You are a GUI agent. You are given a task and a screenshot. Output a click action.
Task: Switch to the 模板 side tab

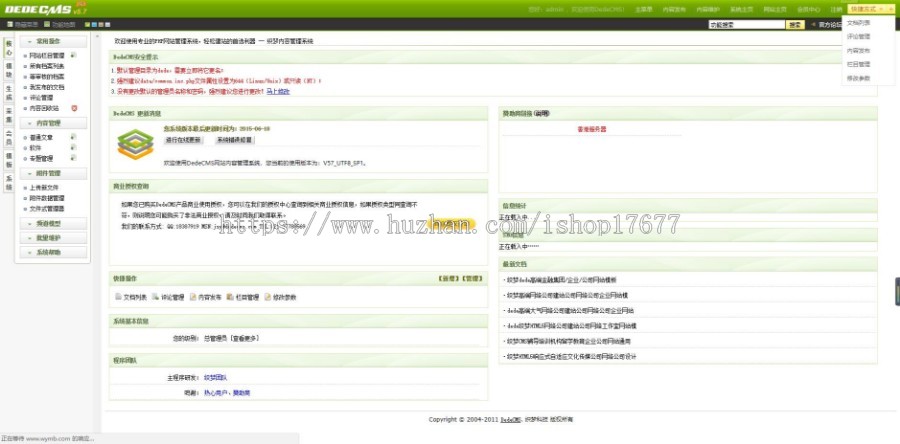[x=9, y=160]
